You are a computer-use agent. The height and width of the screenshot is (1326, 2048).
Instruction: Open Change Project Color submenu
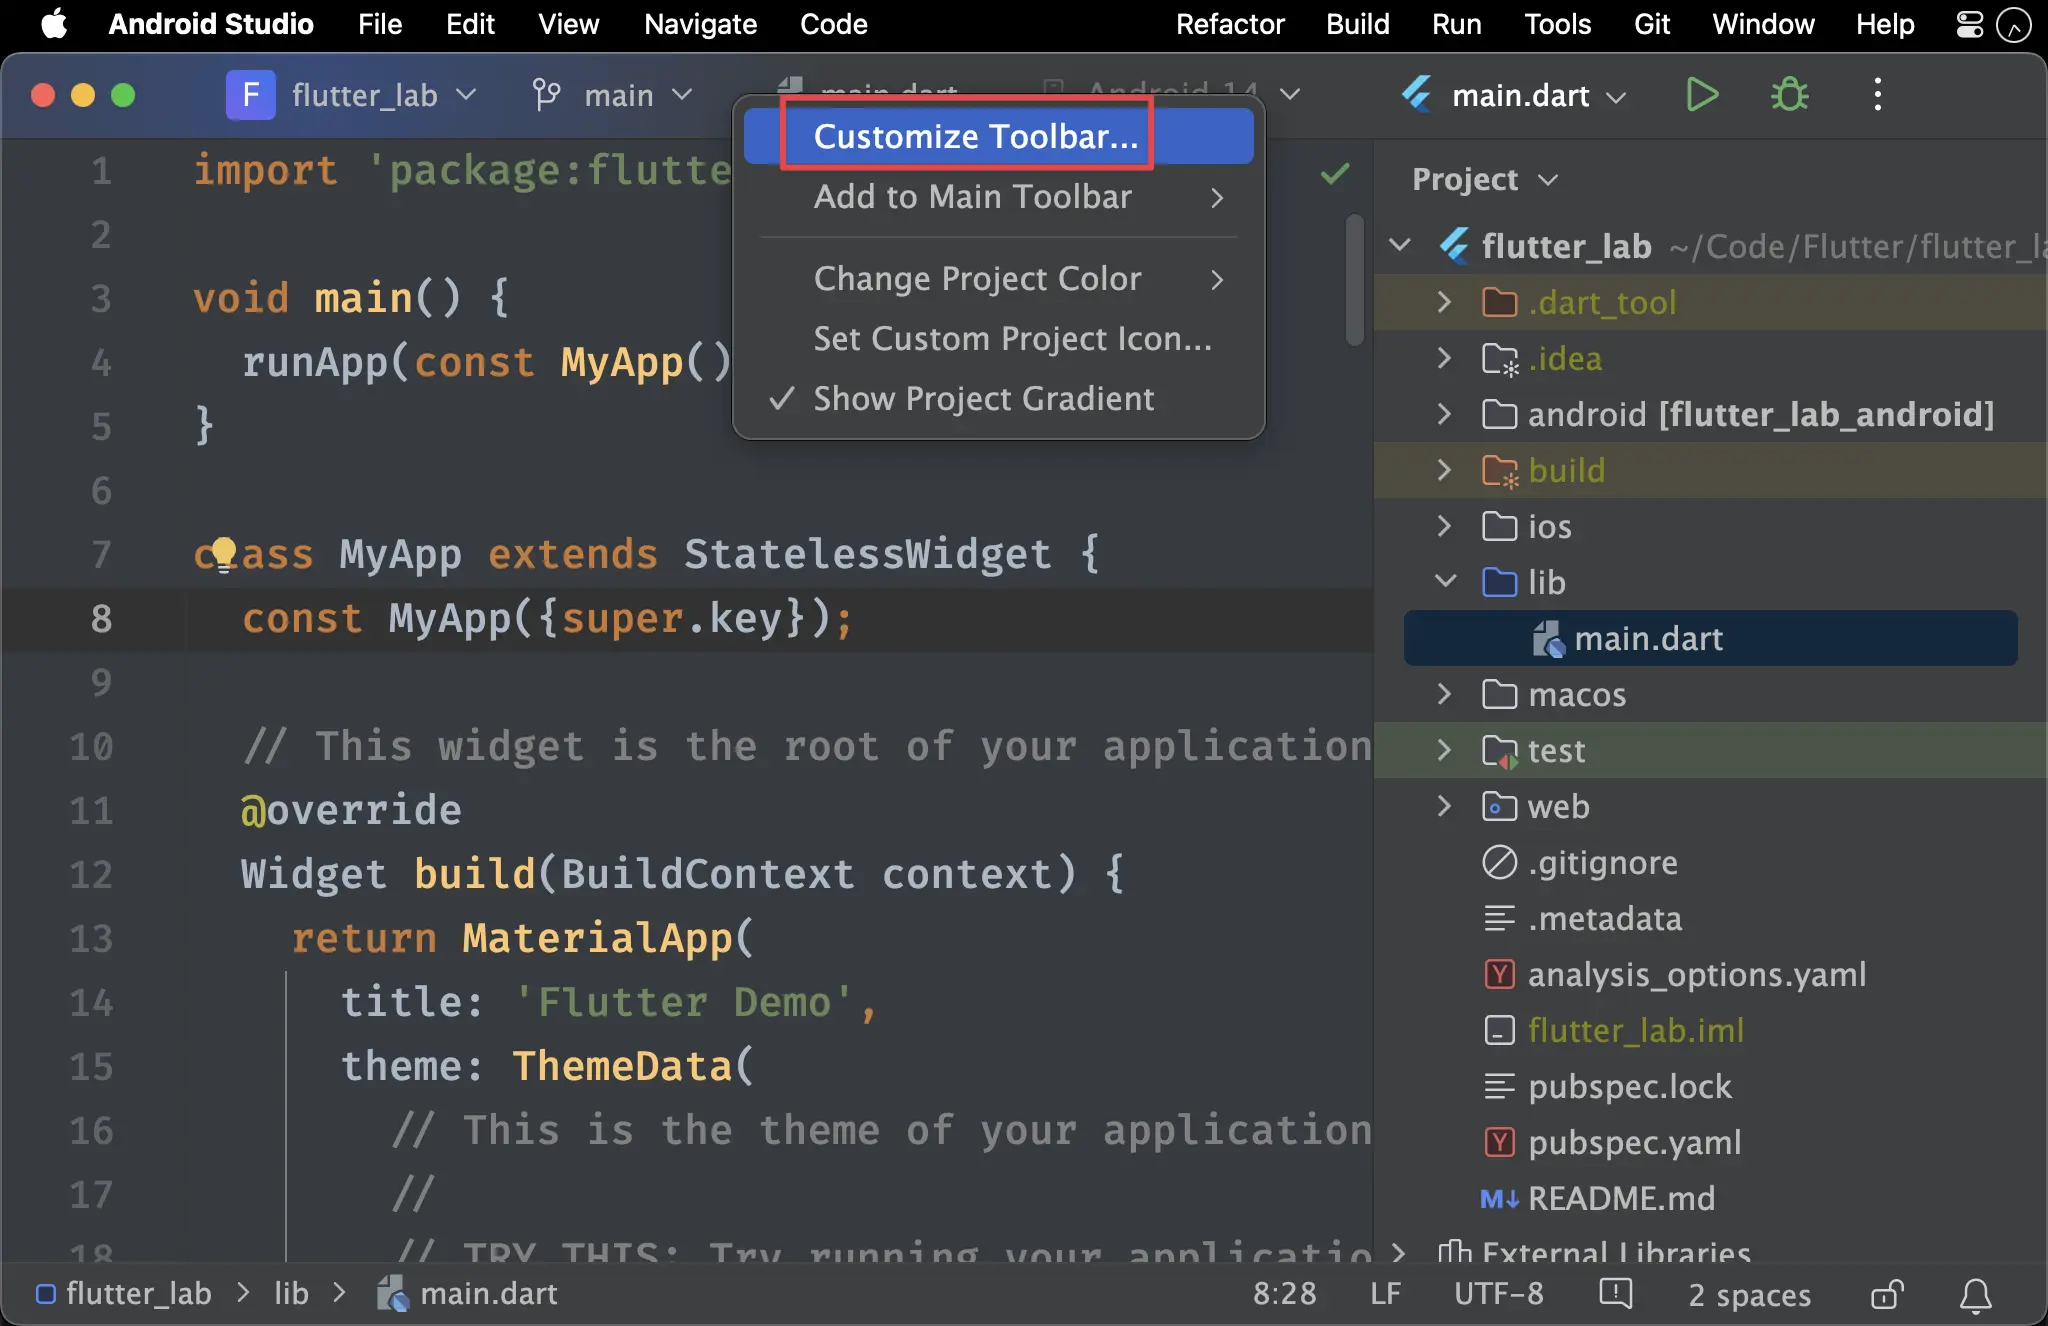tap(999, 279)
